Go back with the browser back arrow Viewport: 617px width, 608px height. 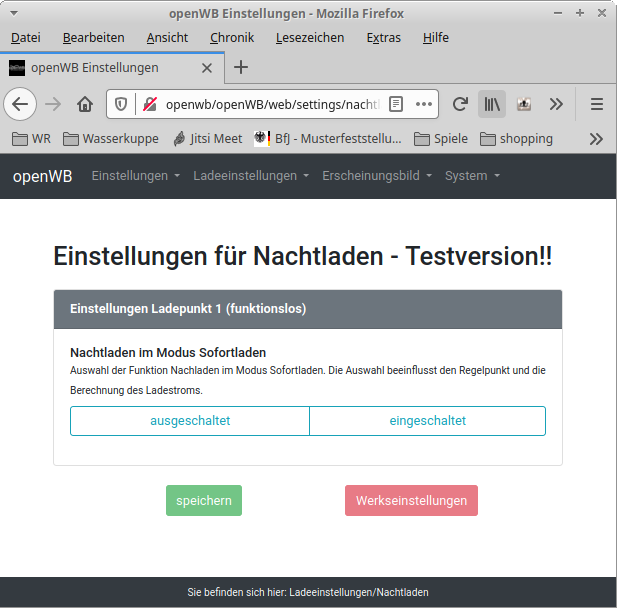(x=20, y=104)
